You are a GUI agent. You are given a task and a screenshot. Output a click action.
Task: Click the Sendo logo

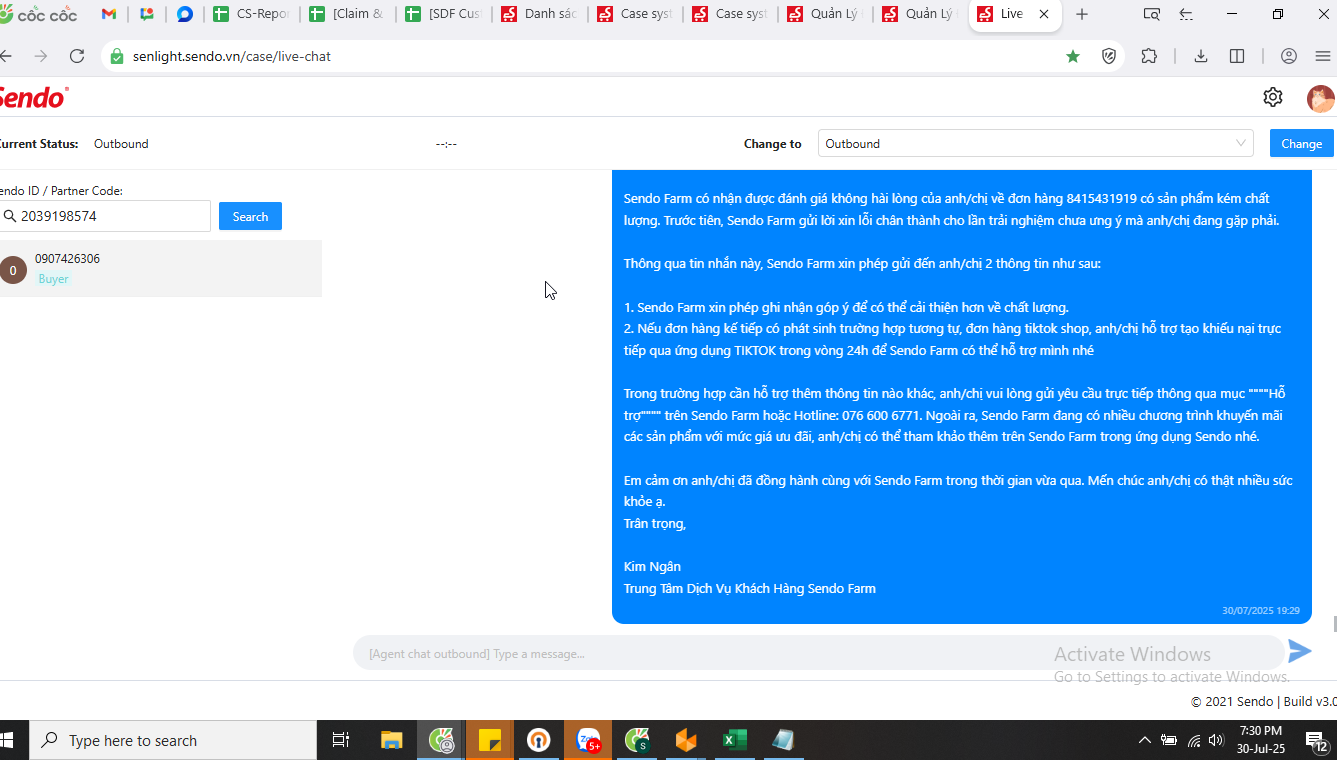[33, 98]
